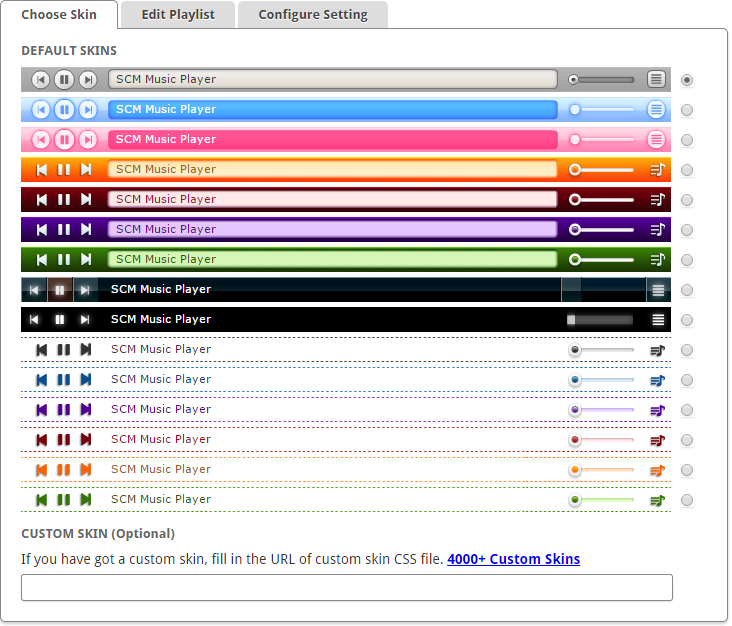Select the dotted black minimal skin radio button
The image size is (732, 626).
tap(687, 350)
